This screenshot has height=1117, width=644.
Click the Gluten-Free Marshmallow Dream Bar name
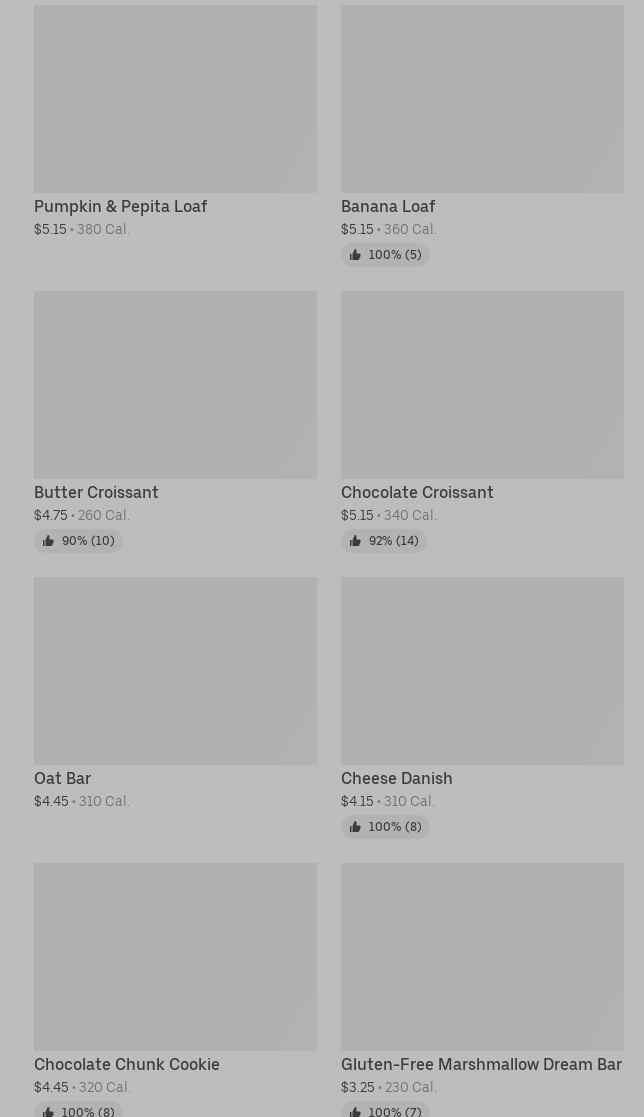482,1064
